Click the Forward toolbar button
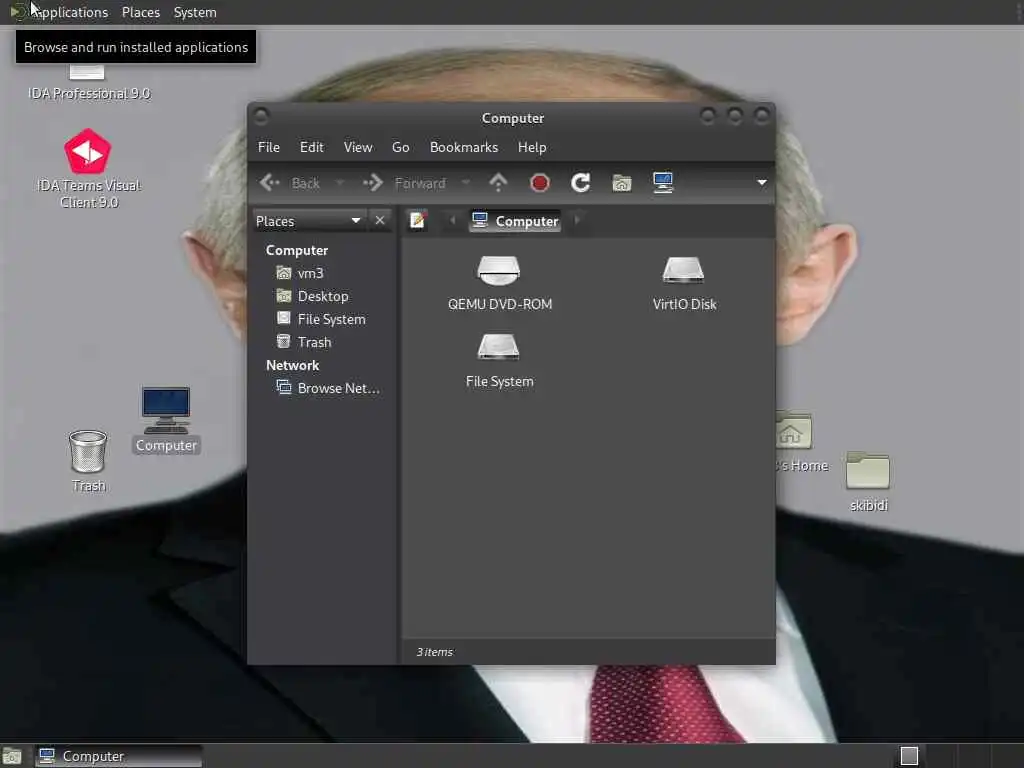 click(404, 183)
